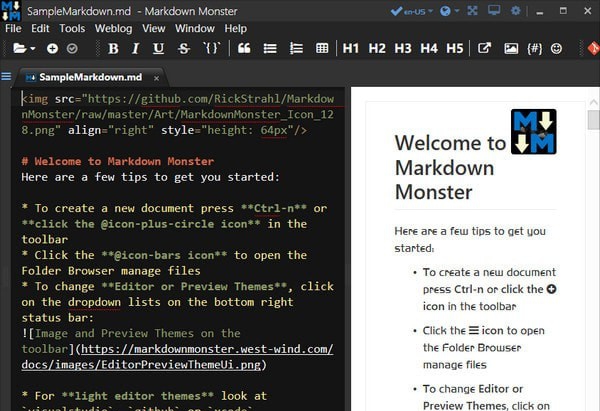Open the folder/file open icon in toolbar
This screenshot has width=600, height=411.
click(x=19, y=49)
